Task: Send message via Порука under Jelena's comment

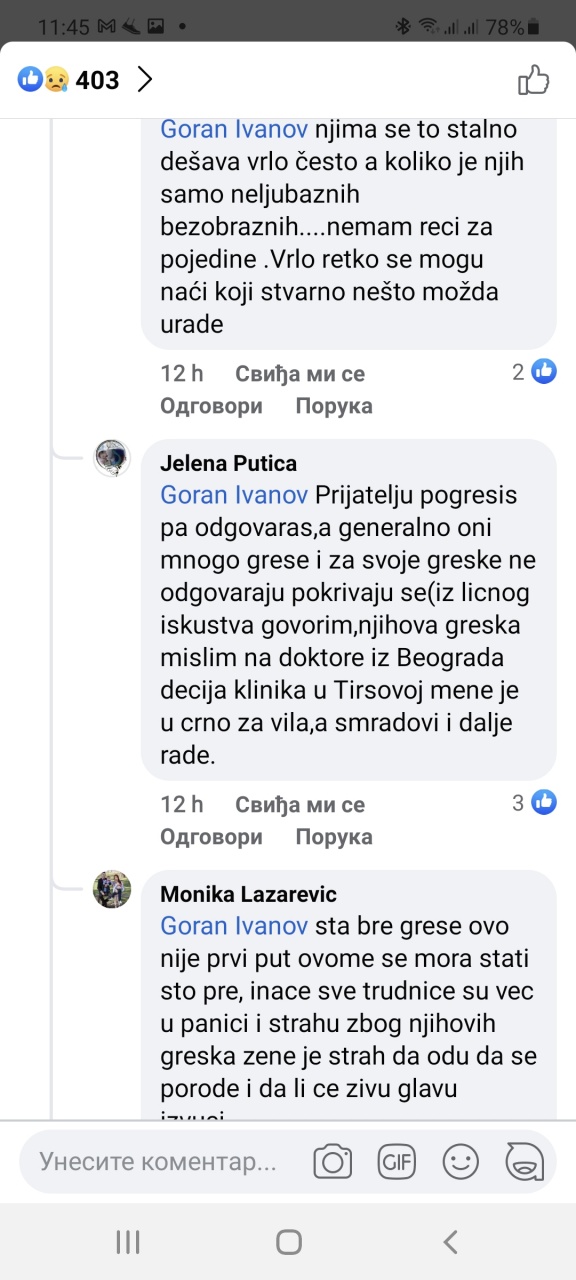Action: tap(334, 836)
